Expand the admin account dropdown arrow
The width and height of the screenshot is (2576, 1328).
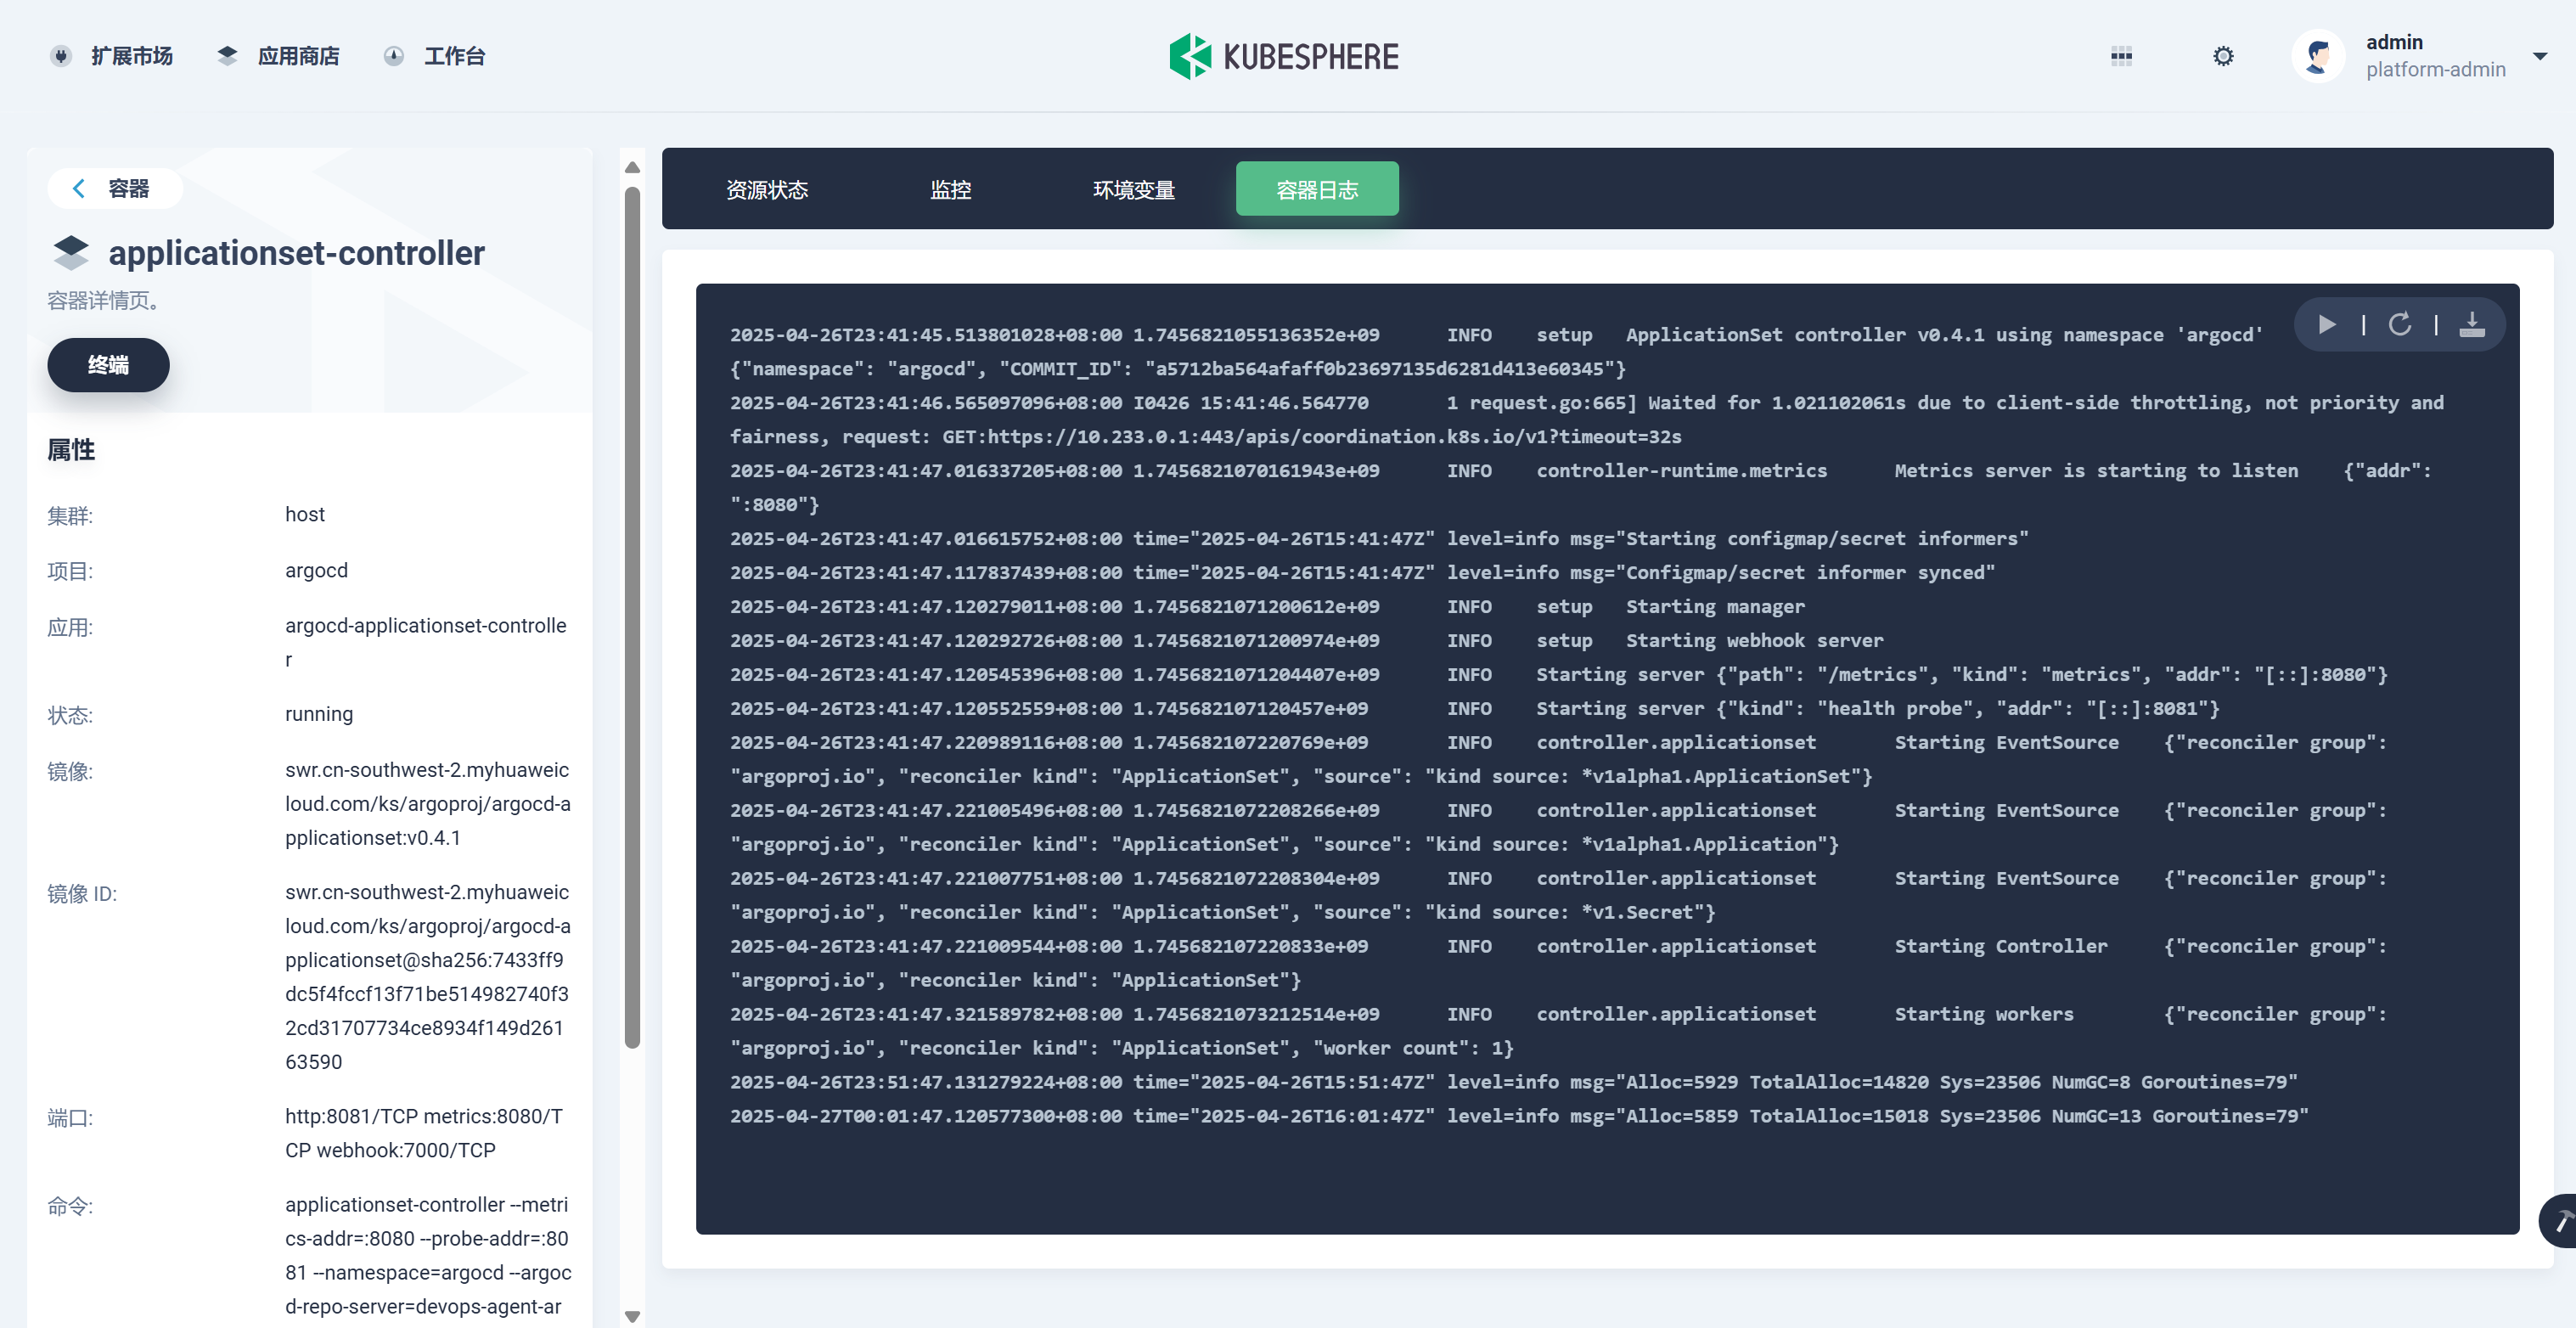pyautogui.click(x=2539, y=56)
